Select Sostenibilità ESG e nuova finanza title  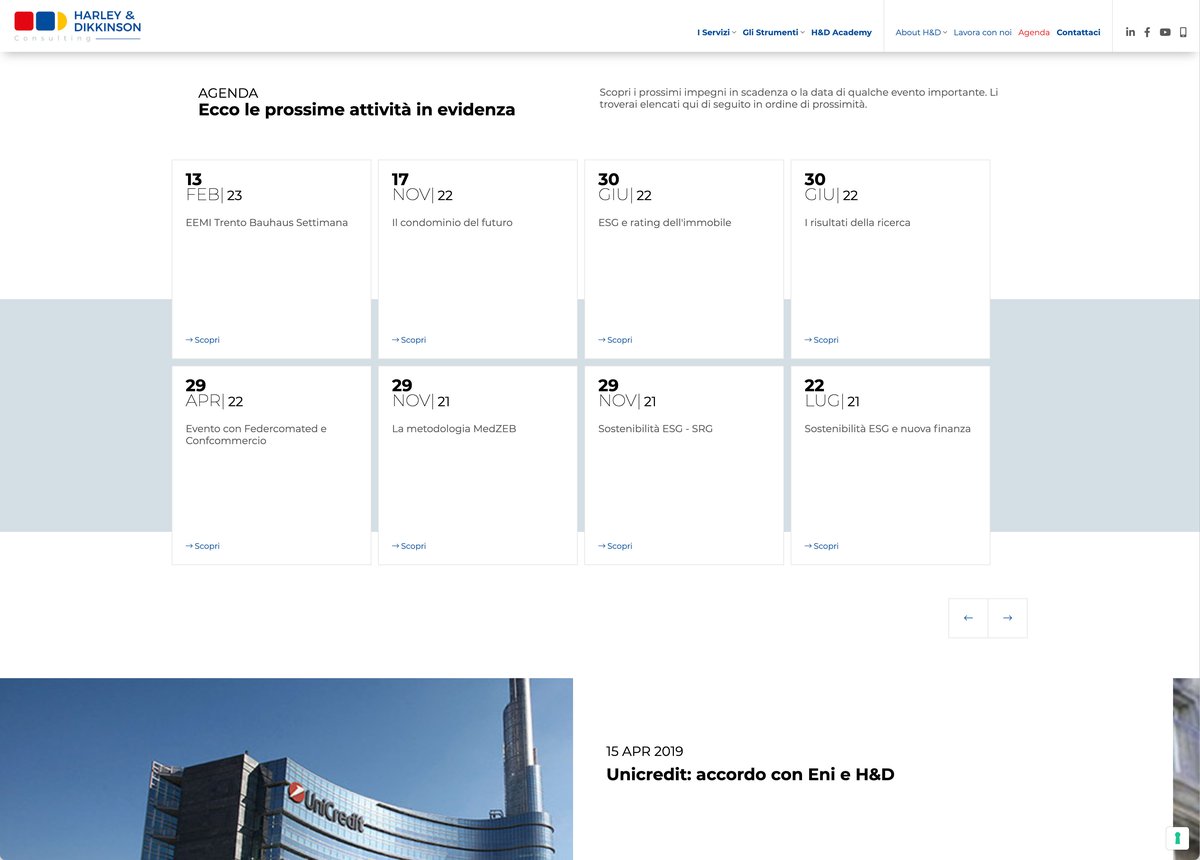(888, 429)
